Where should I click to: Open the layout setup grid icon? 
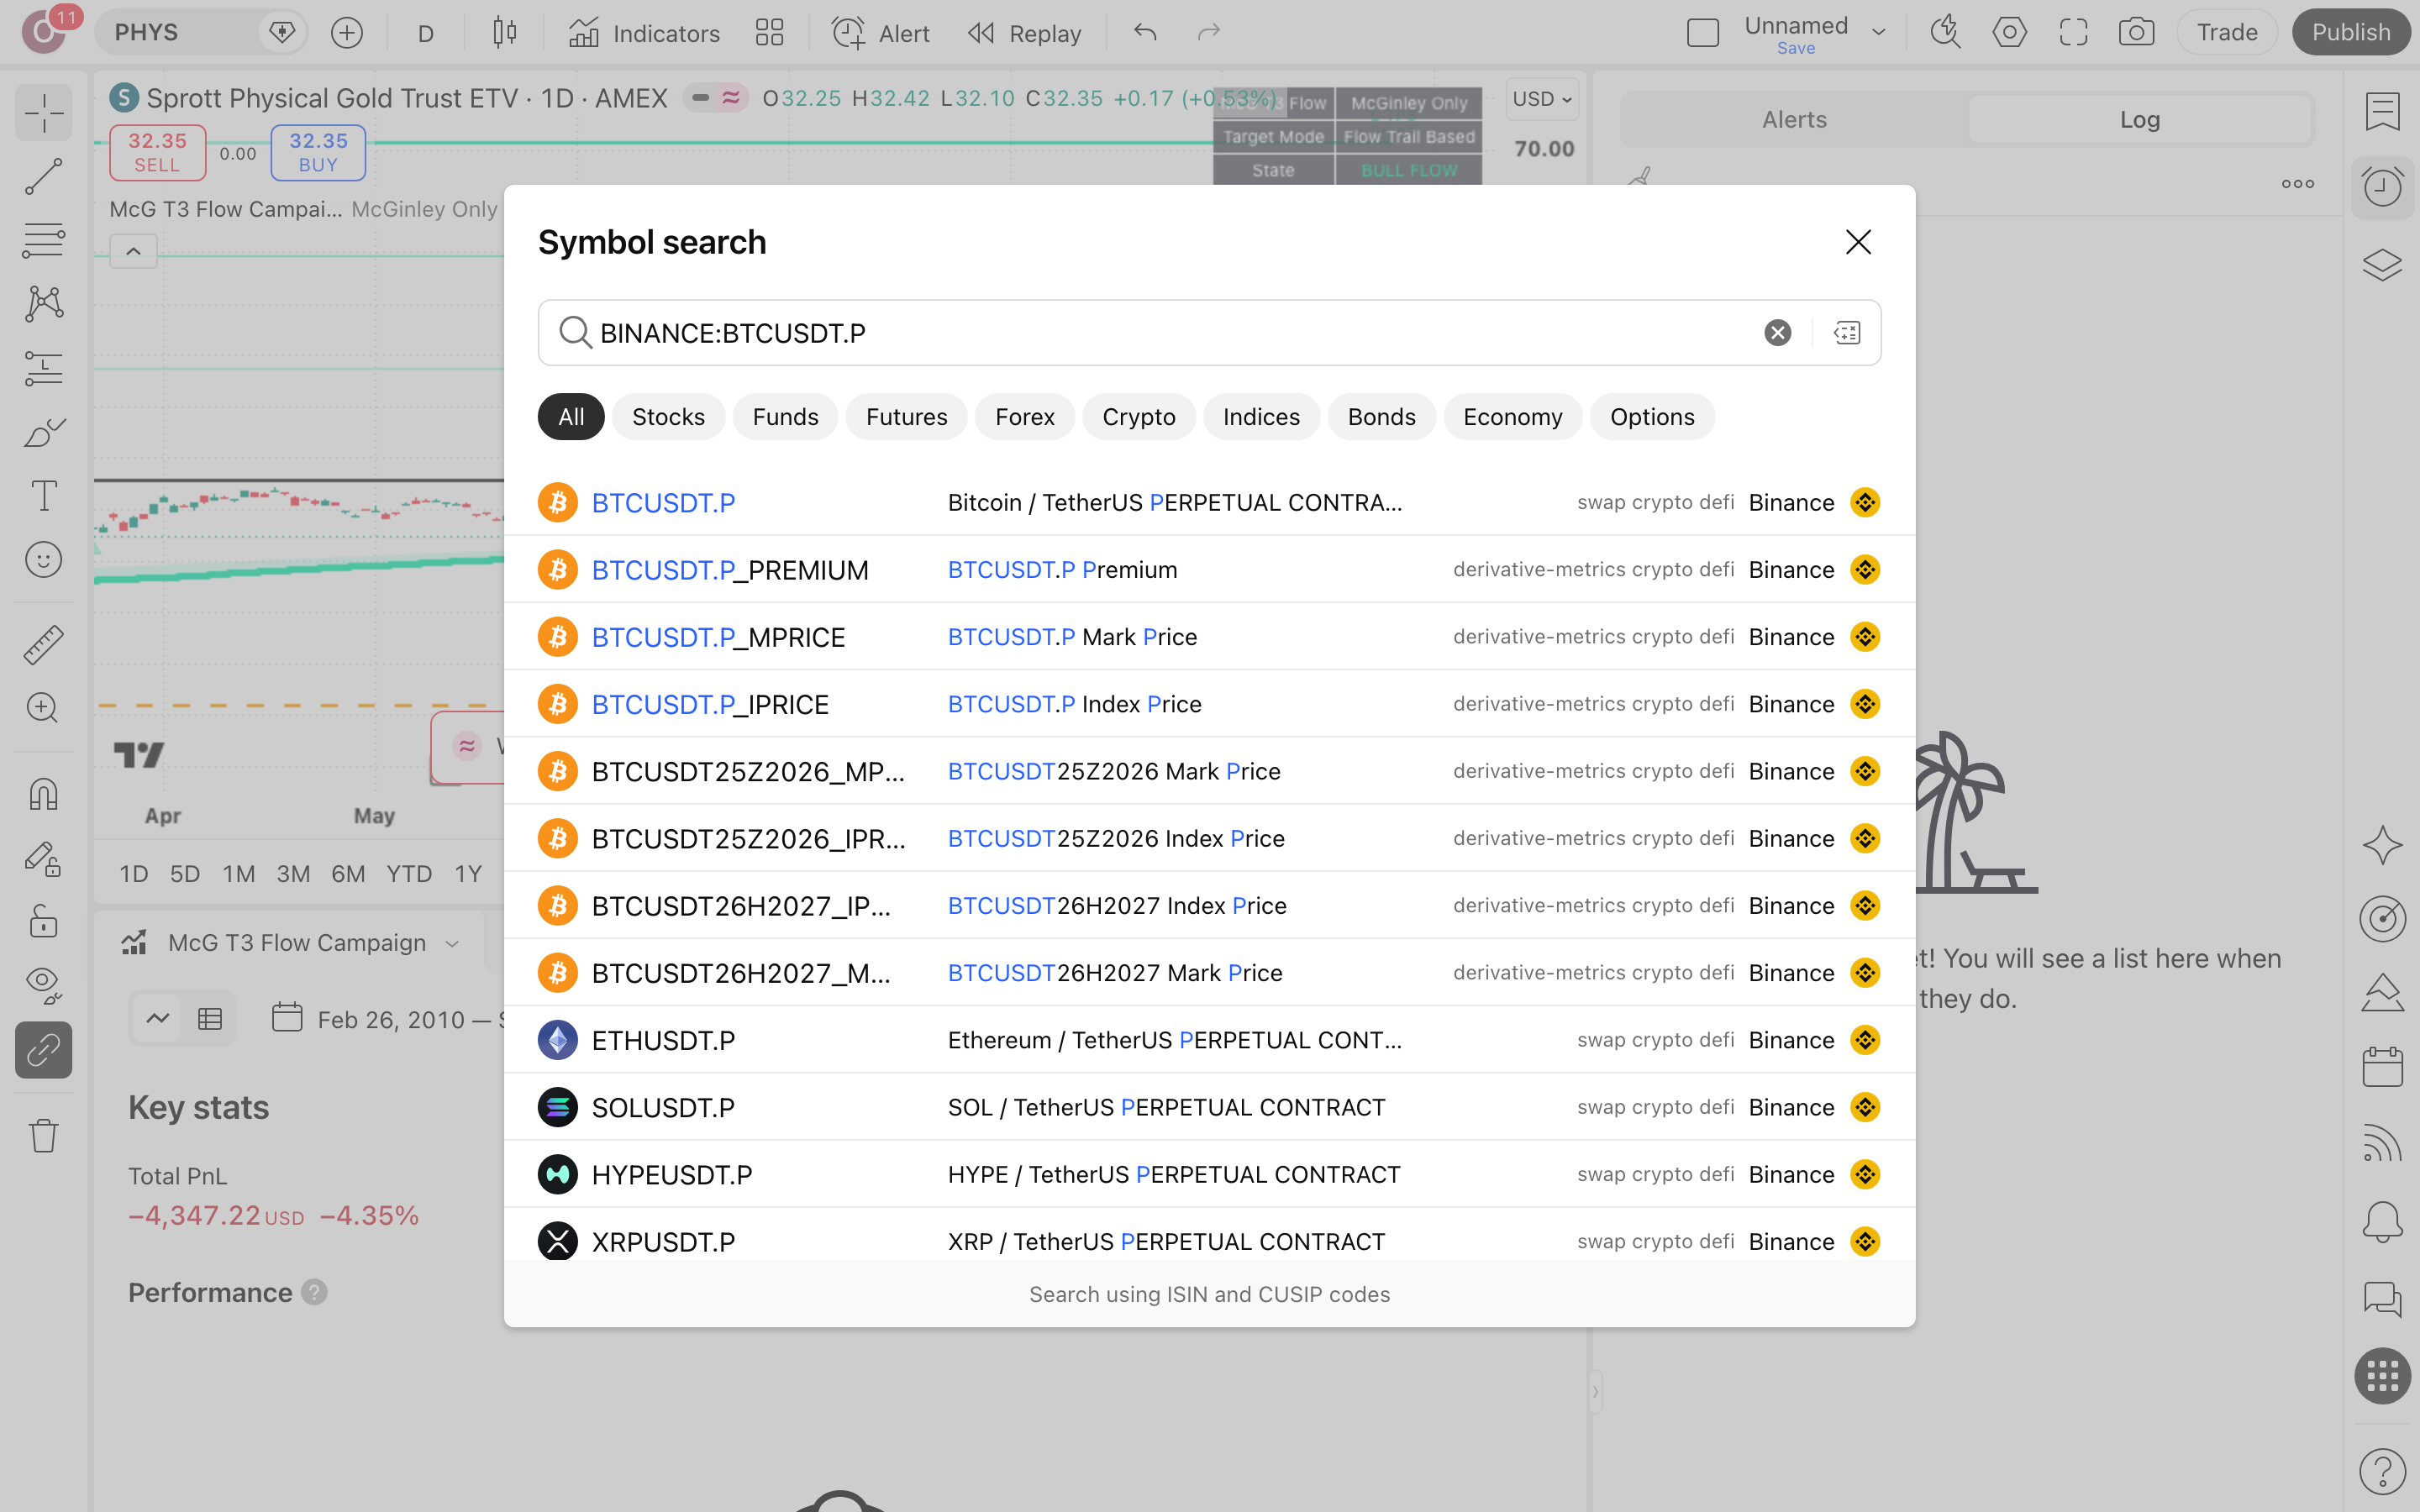(x=769, y=32)
